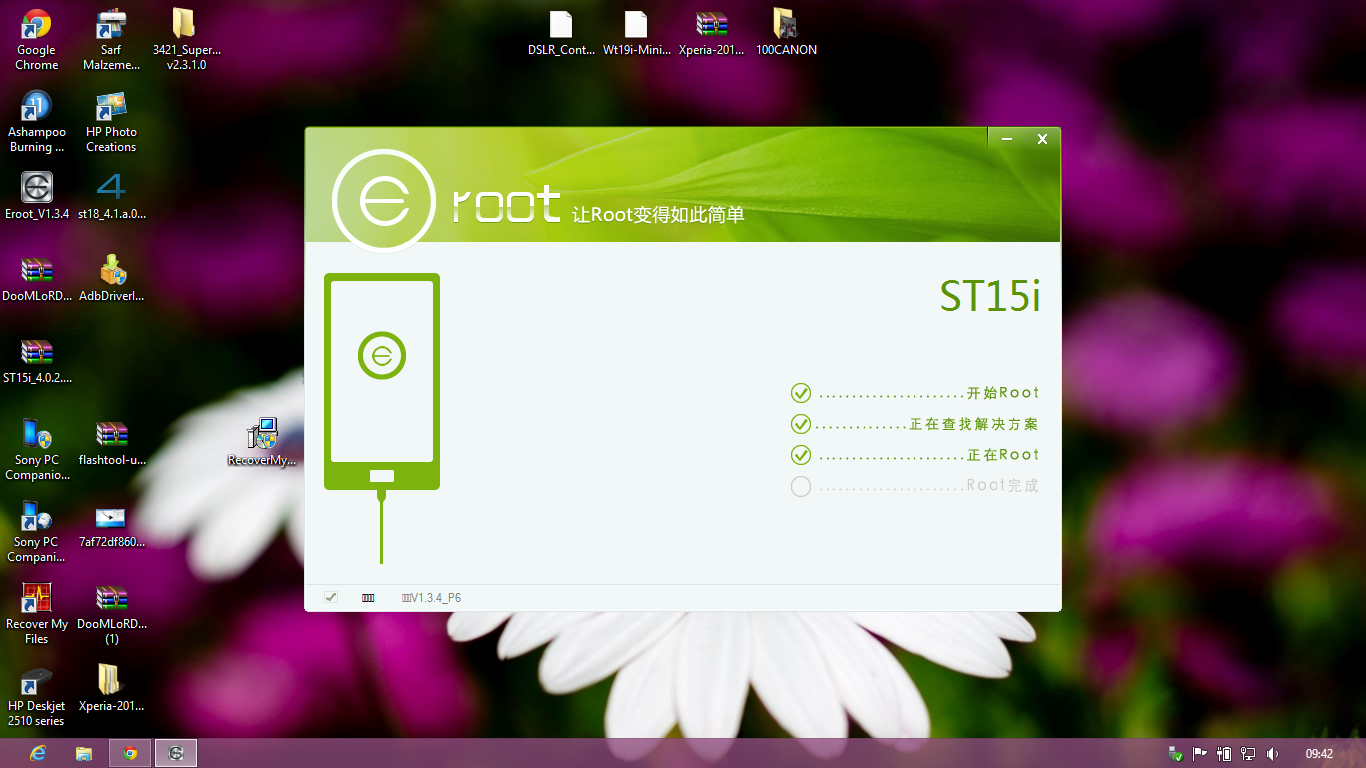Viewport: 1366px width, 768px height.
Task: Open the Wt19i-Mini file on desktop
Action: coord(636,33)
